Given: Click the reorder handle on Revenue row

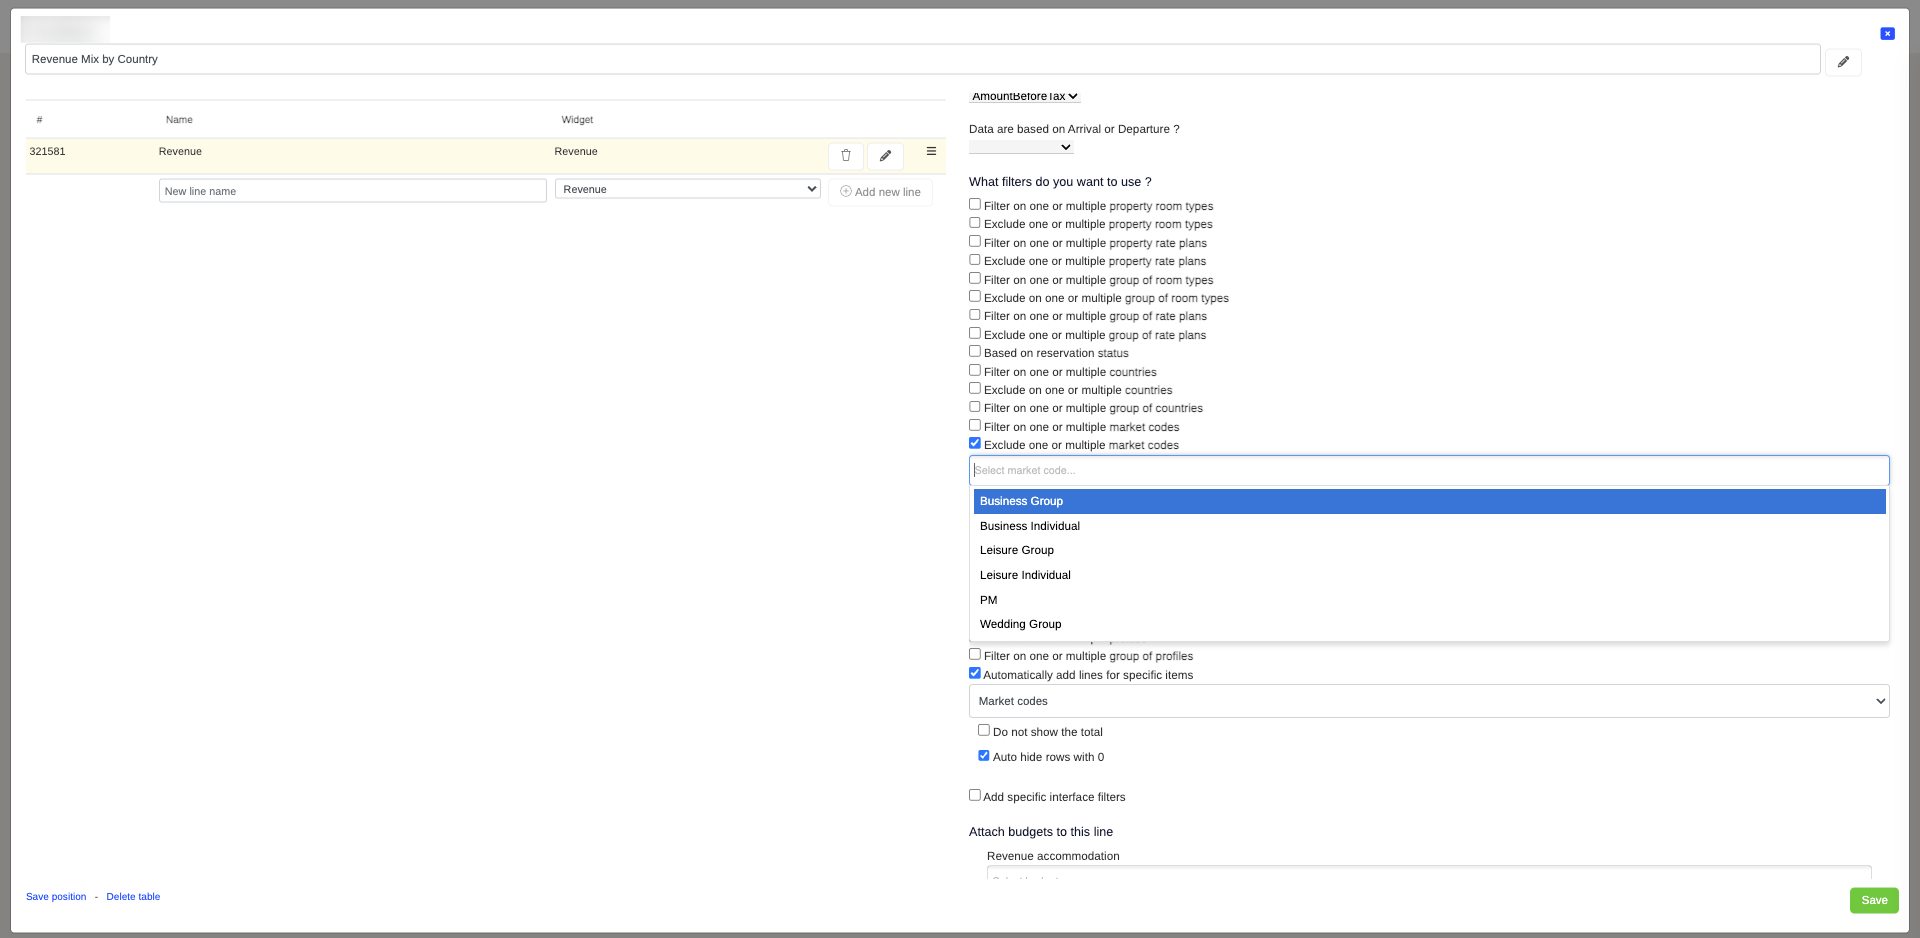Looking at the screenshot, I should click(931, 152).
